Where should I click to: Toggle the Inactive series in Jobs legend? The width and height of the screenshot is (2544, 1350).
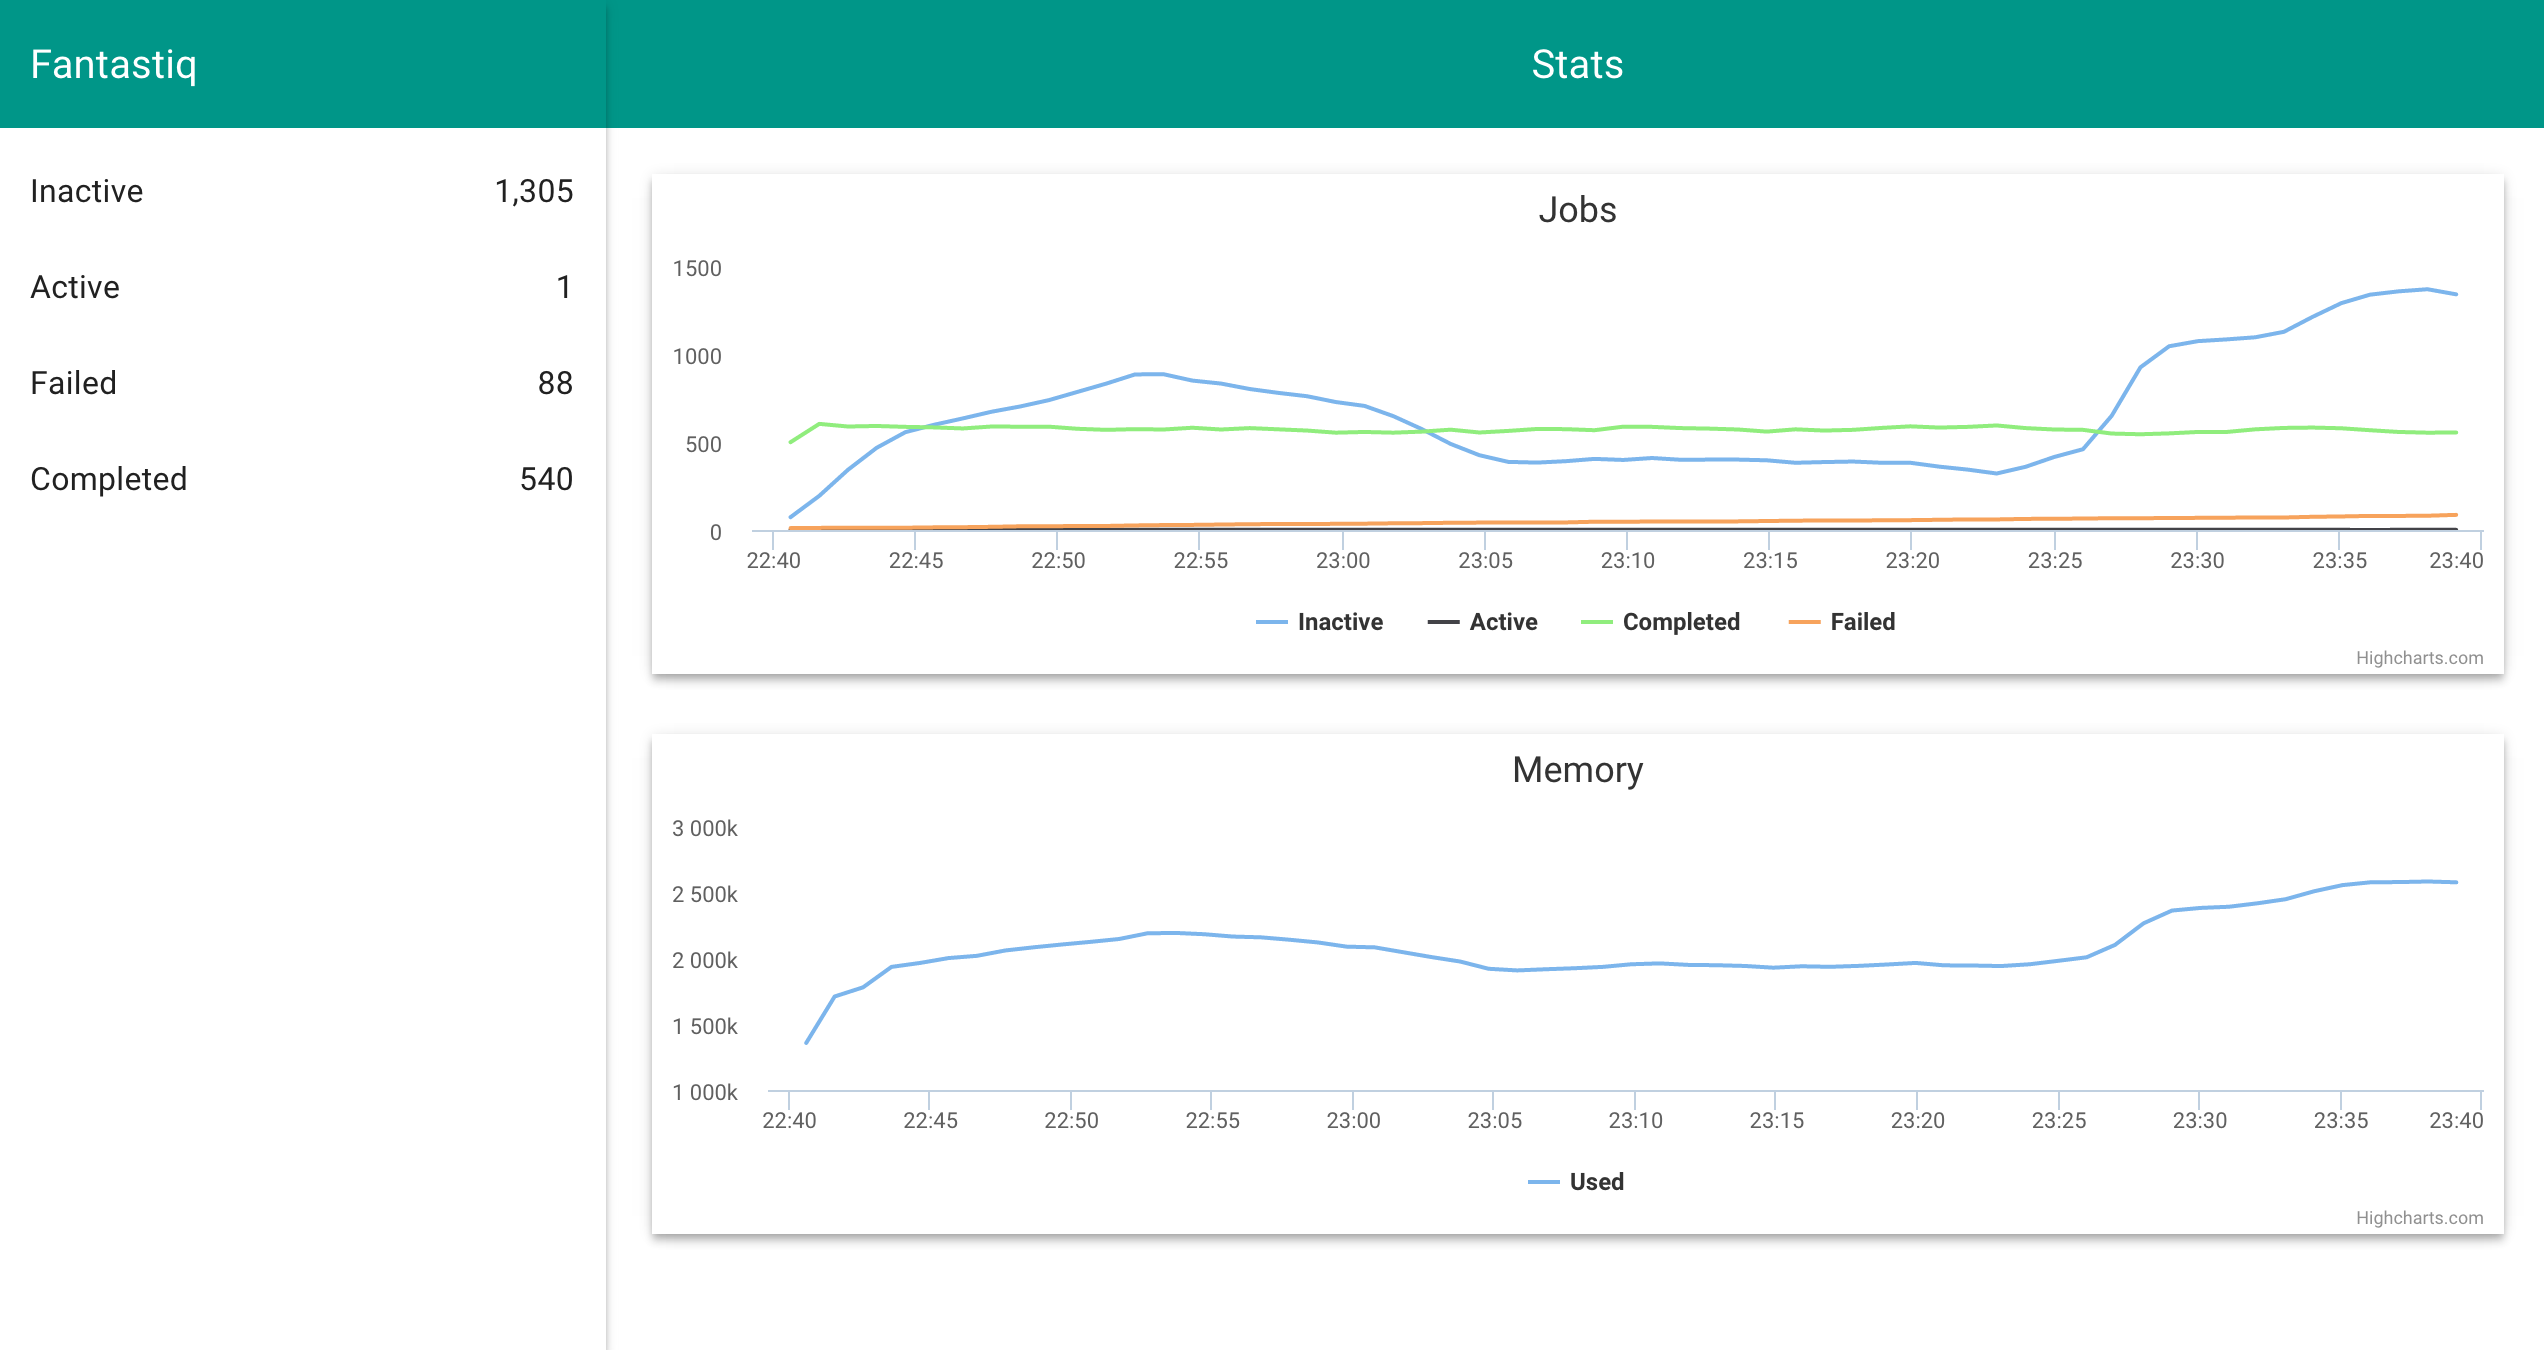pyautogui.click(x=1339, y=622)
